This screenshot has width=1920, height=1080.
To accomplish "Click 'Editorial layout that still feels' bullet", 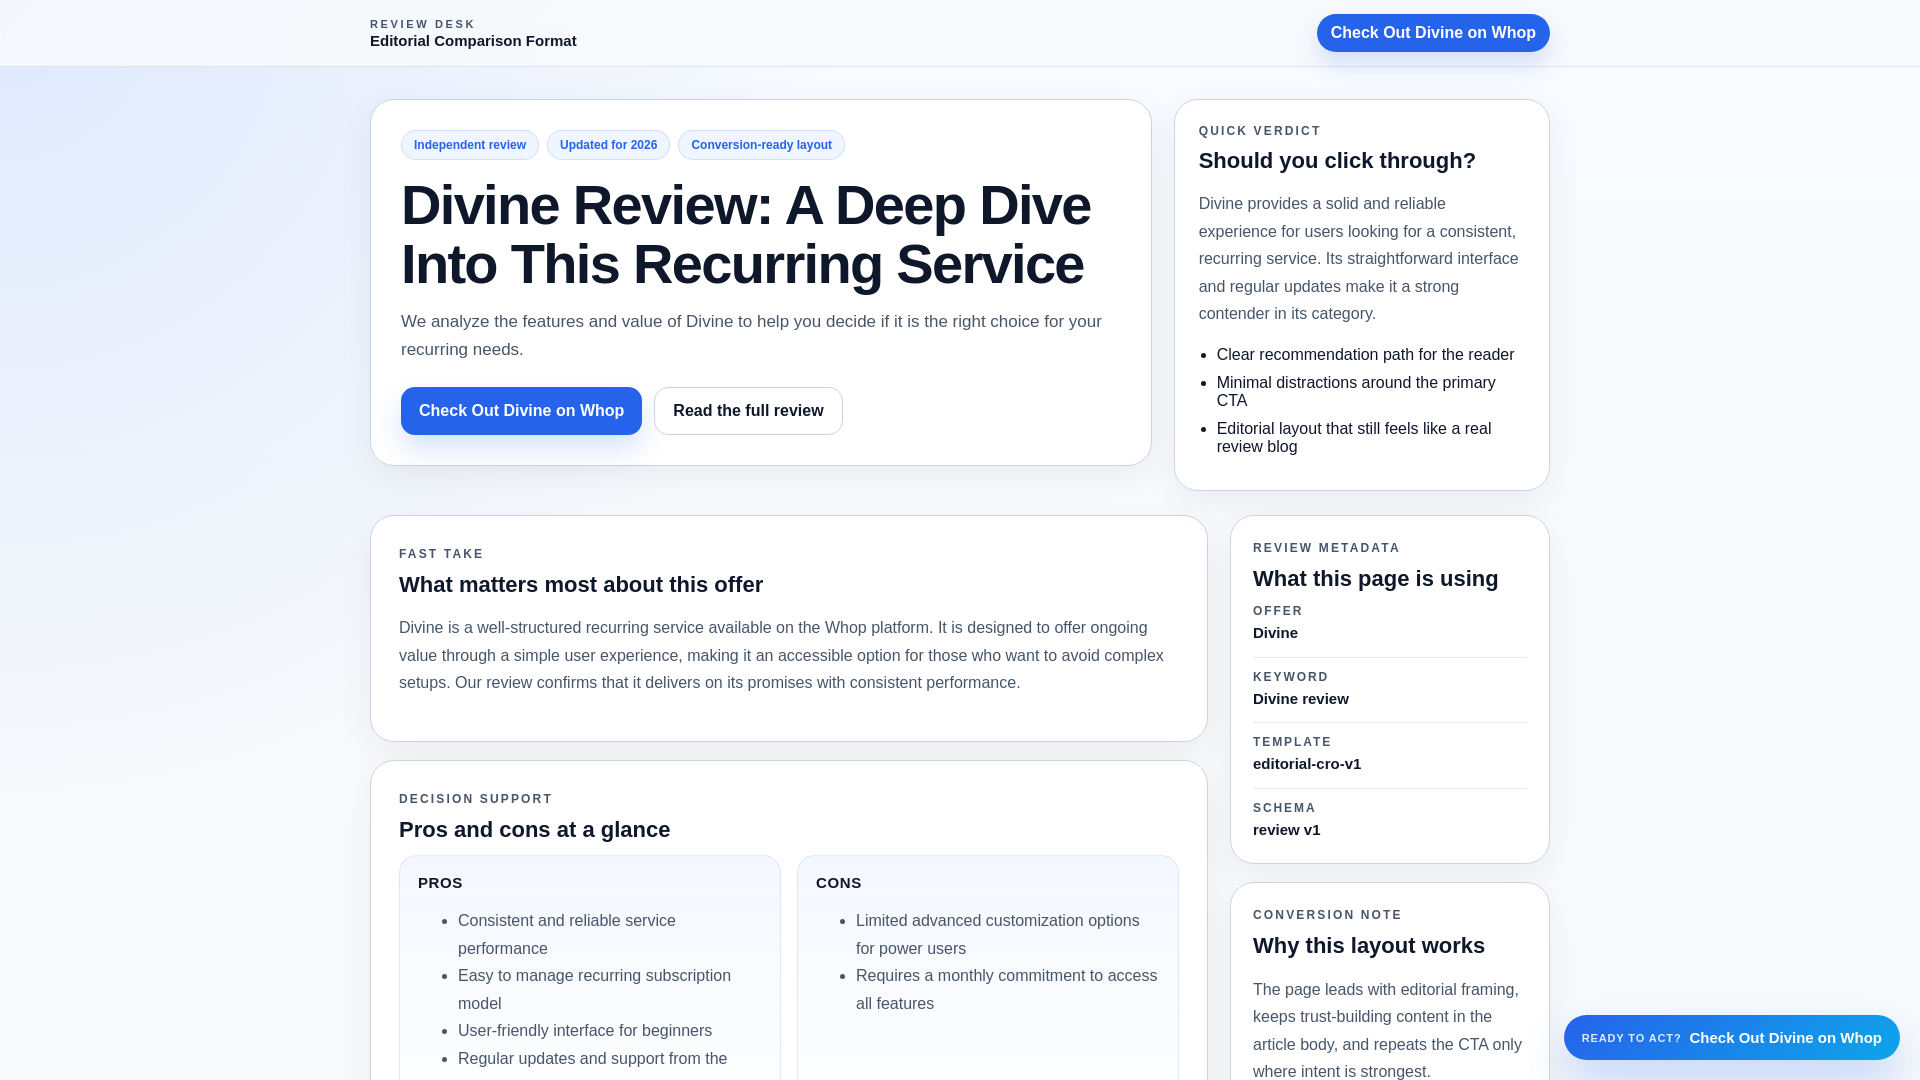I will [1354, 438].
